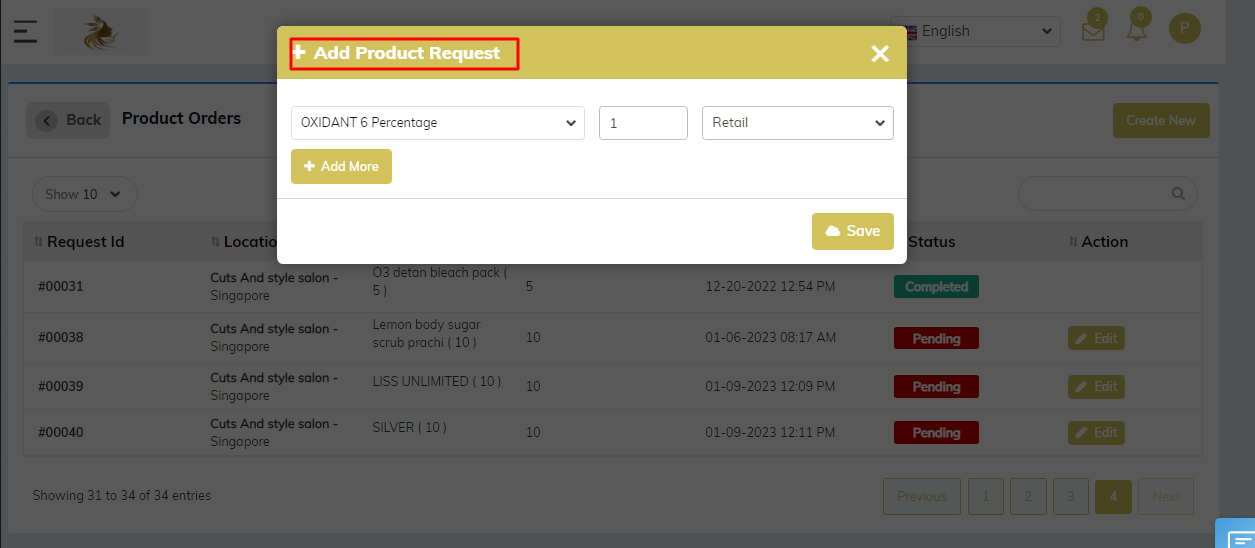Select current page 4
1255x548 pixels.
point(1113,496)
